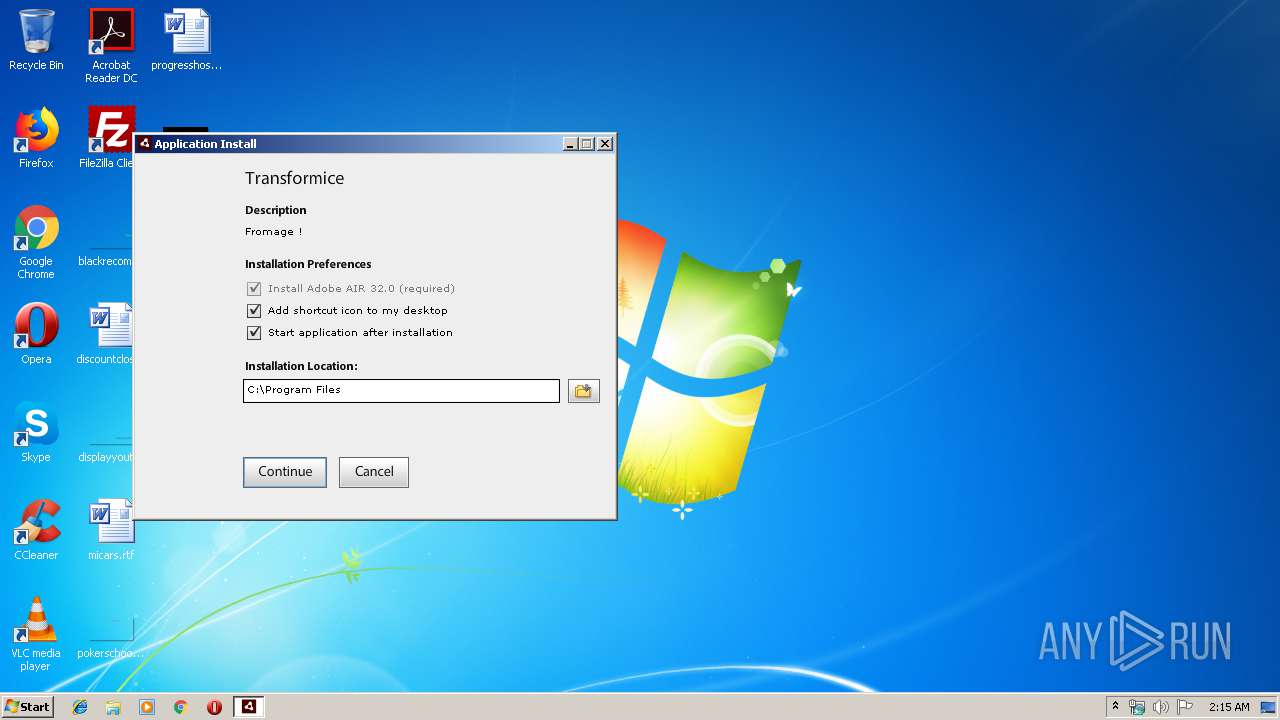Click the Installation Location text field
The height and width of the screenshot is (720, 1280).
click(x=401, y=390)
